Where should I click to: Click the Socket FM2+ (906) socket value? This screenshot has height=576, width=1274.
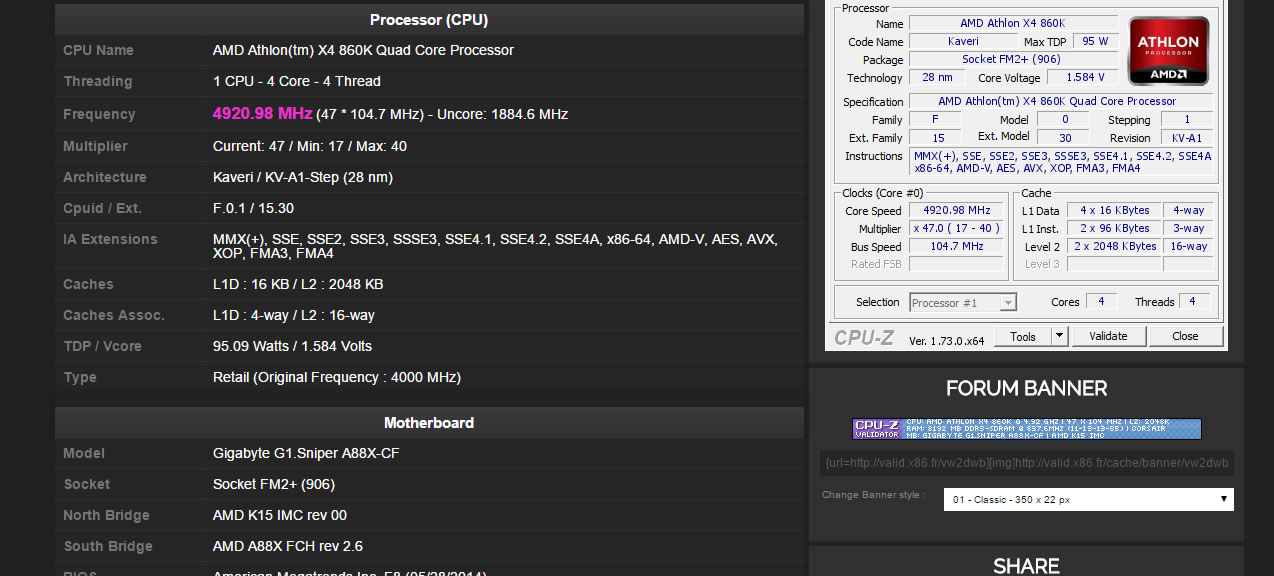273,484
